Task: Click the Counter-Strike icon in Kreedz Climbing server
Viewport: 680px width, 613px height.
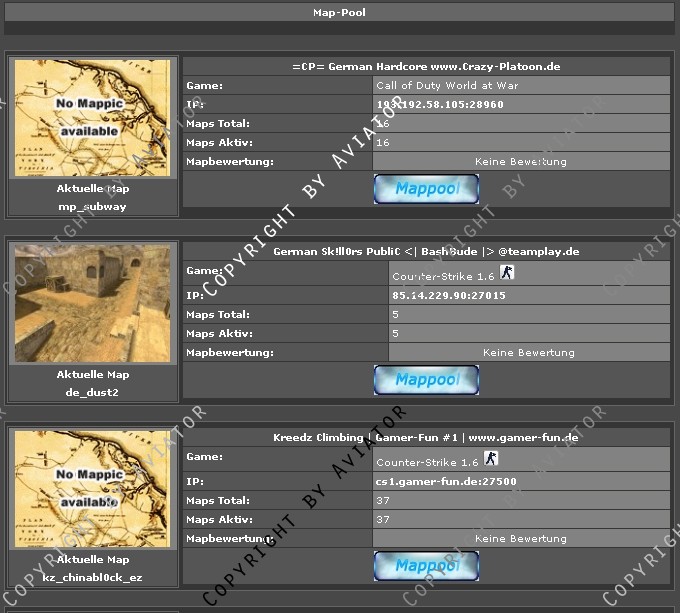Action: click(490, 459)
